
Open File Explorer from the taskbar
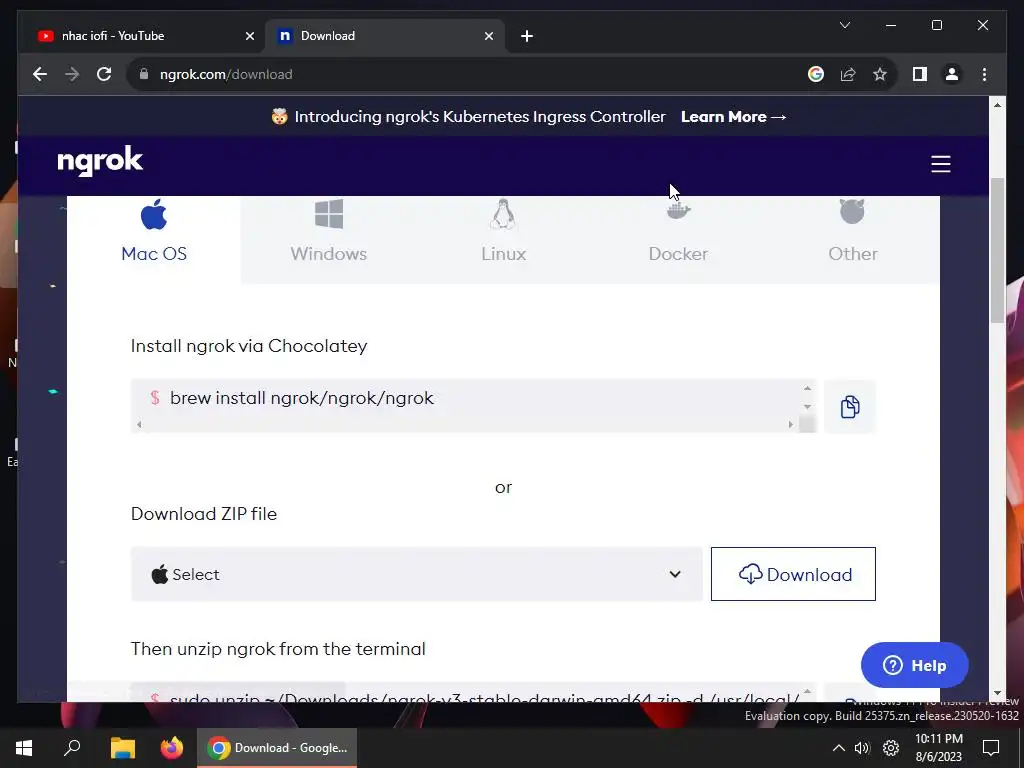pyautogui.click(x=122, y=748)
